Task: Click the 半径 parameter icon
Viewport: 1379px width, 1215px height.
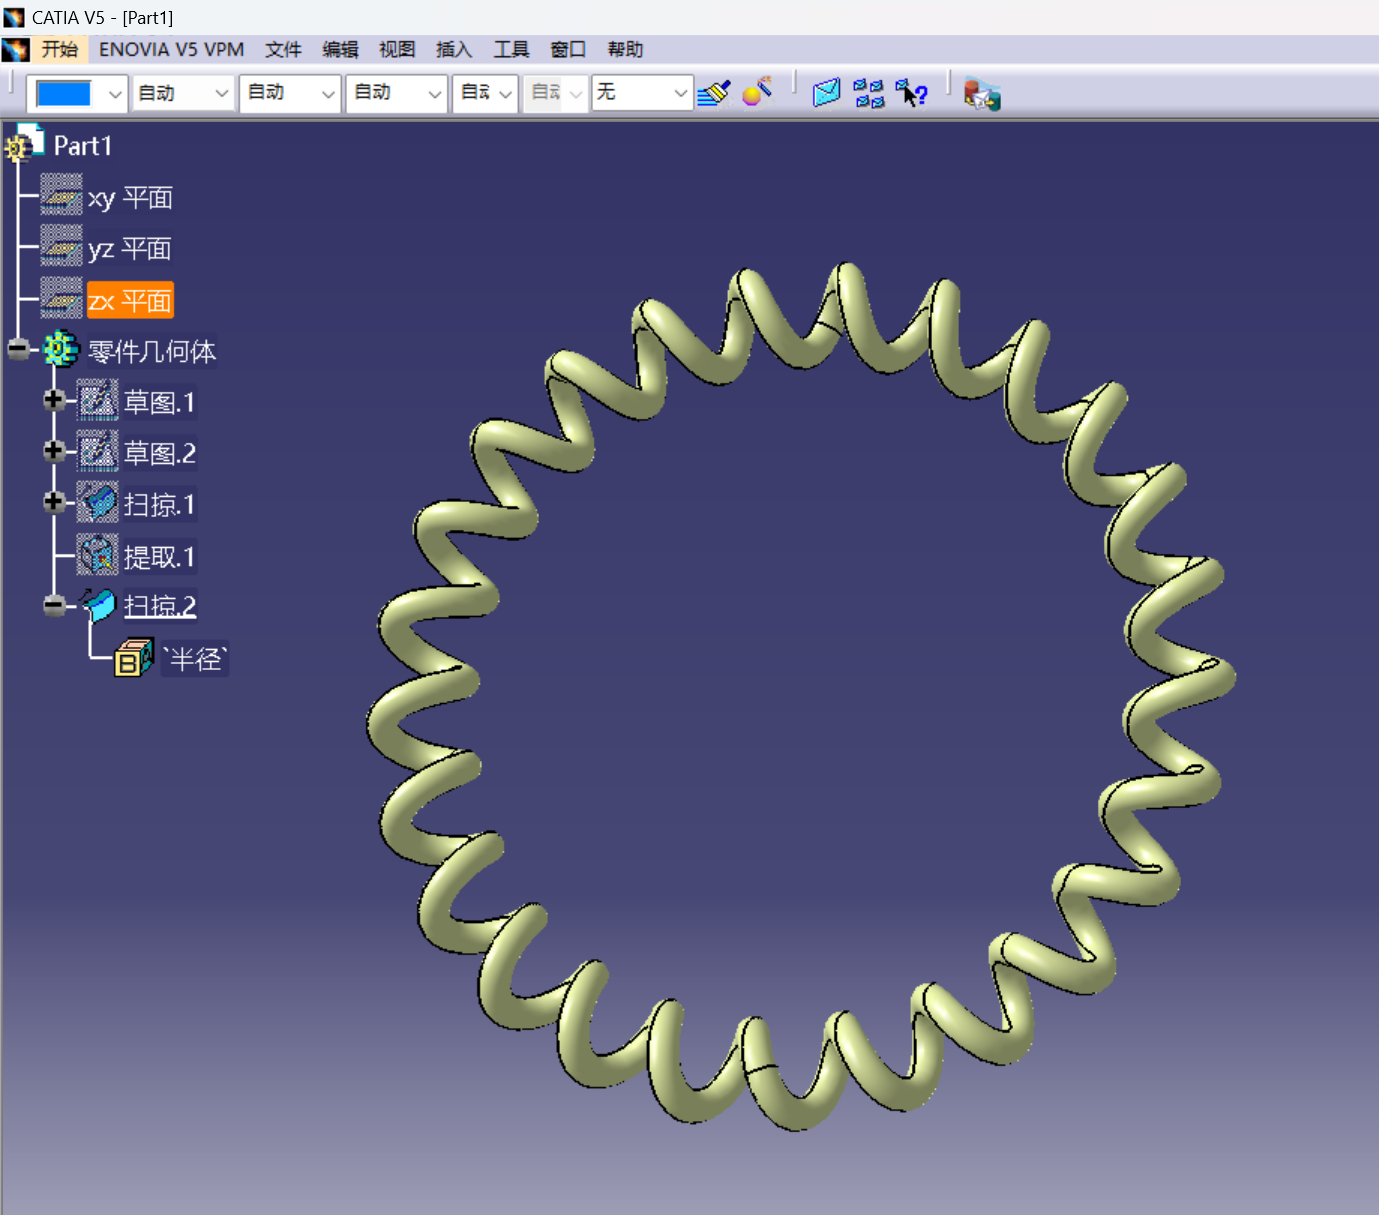Action: 134,658
